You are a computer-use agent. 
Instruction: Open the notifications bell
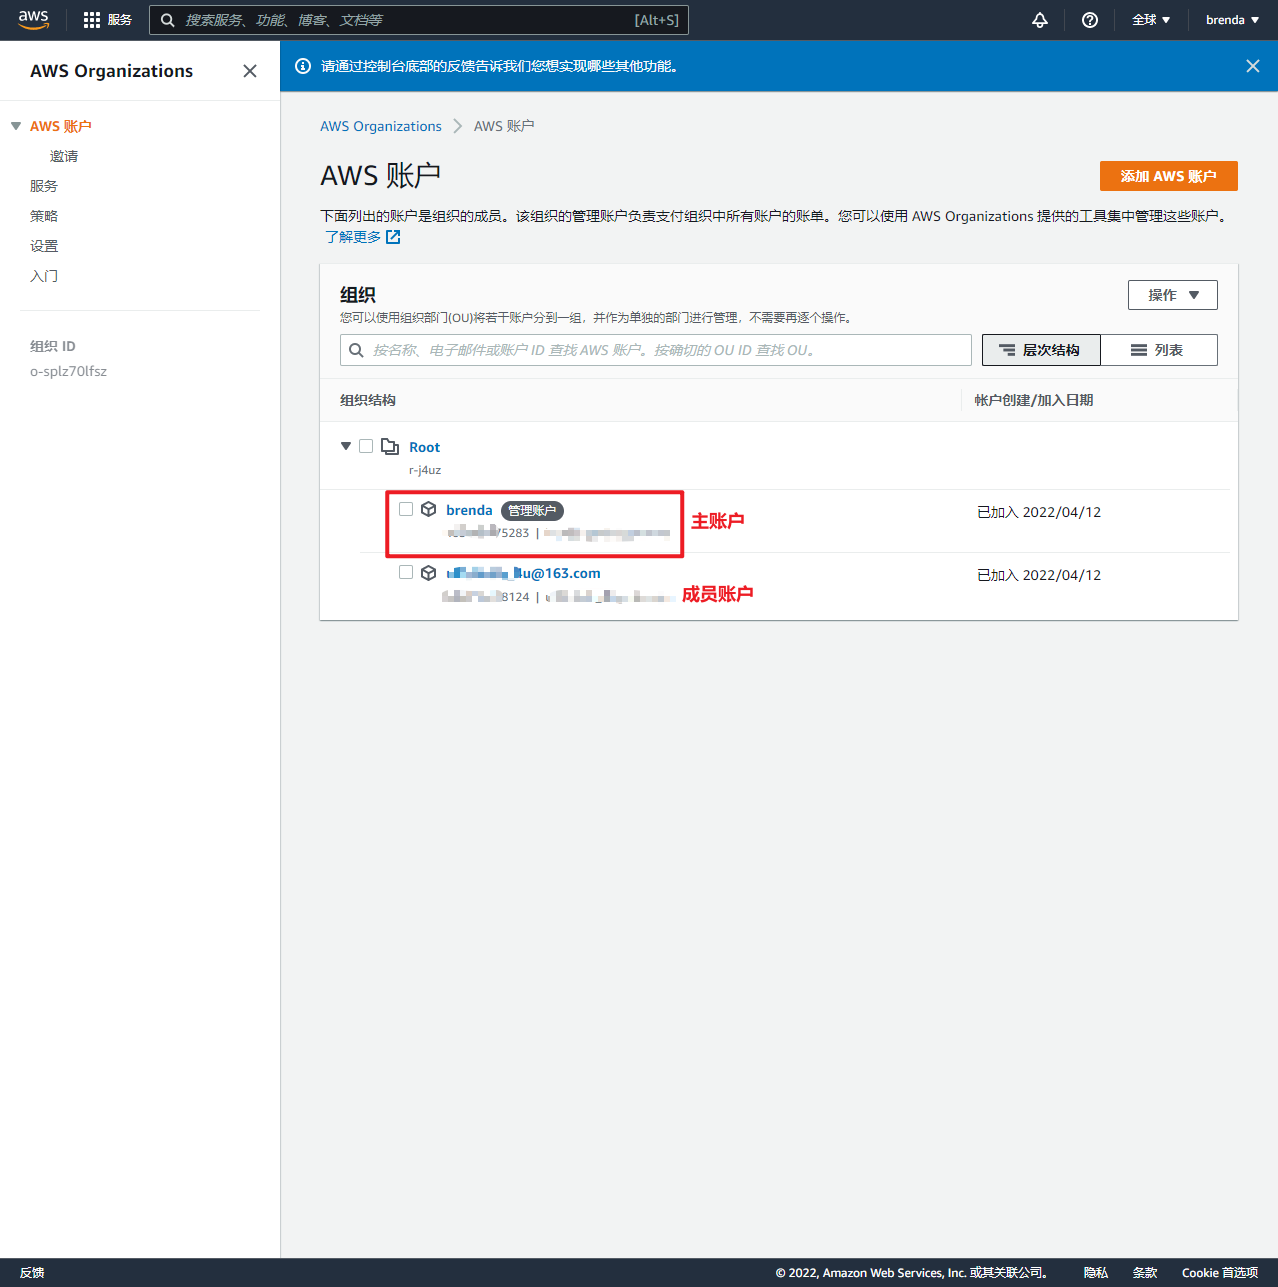[x=1040, y=20]
